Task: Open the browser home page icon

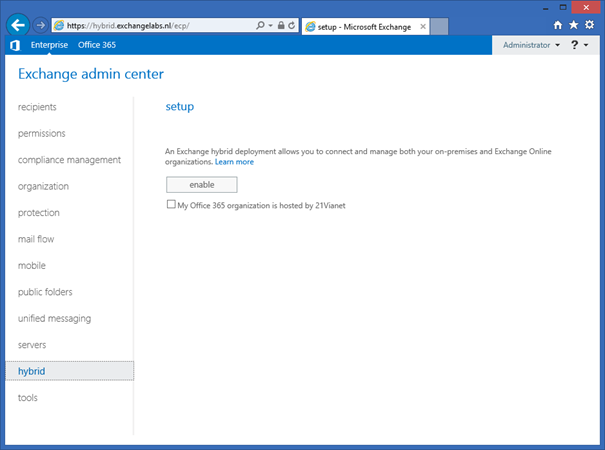Action: (557, 24)
